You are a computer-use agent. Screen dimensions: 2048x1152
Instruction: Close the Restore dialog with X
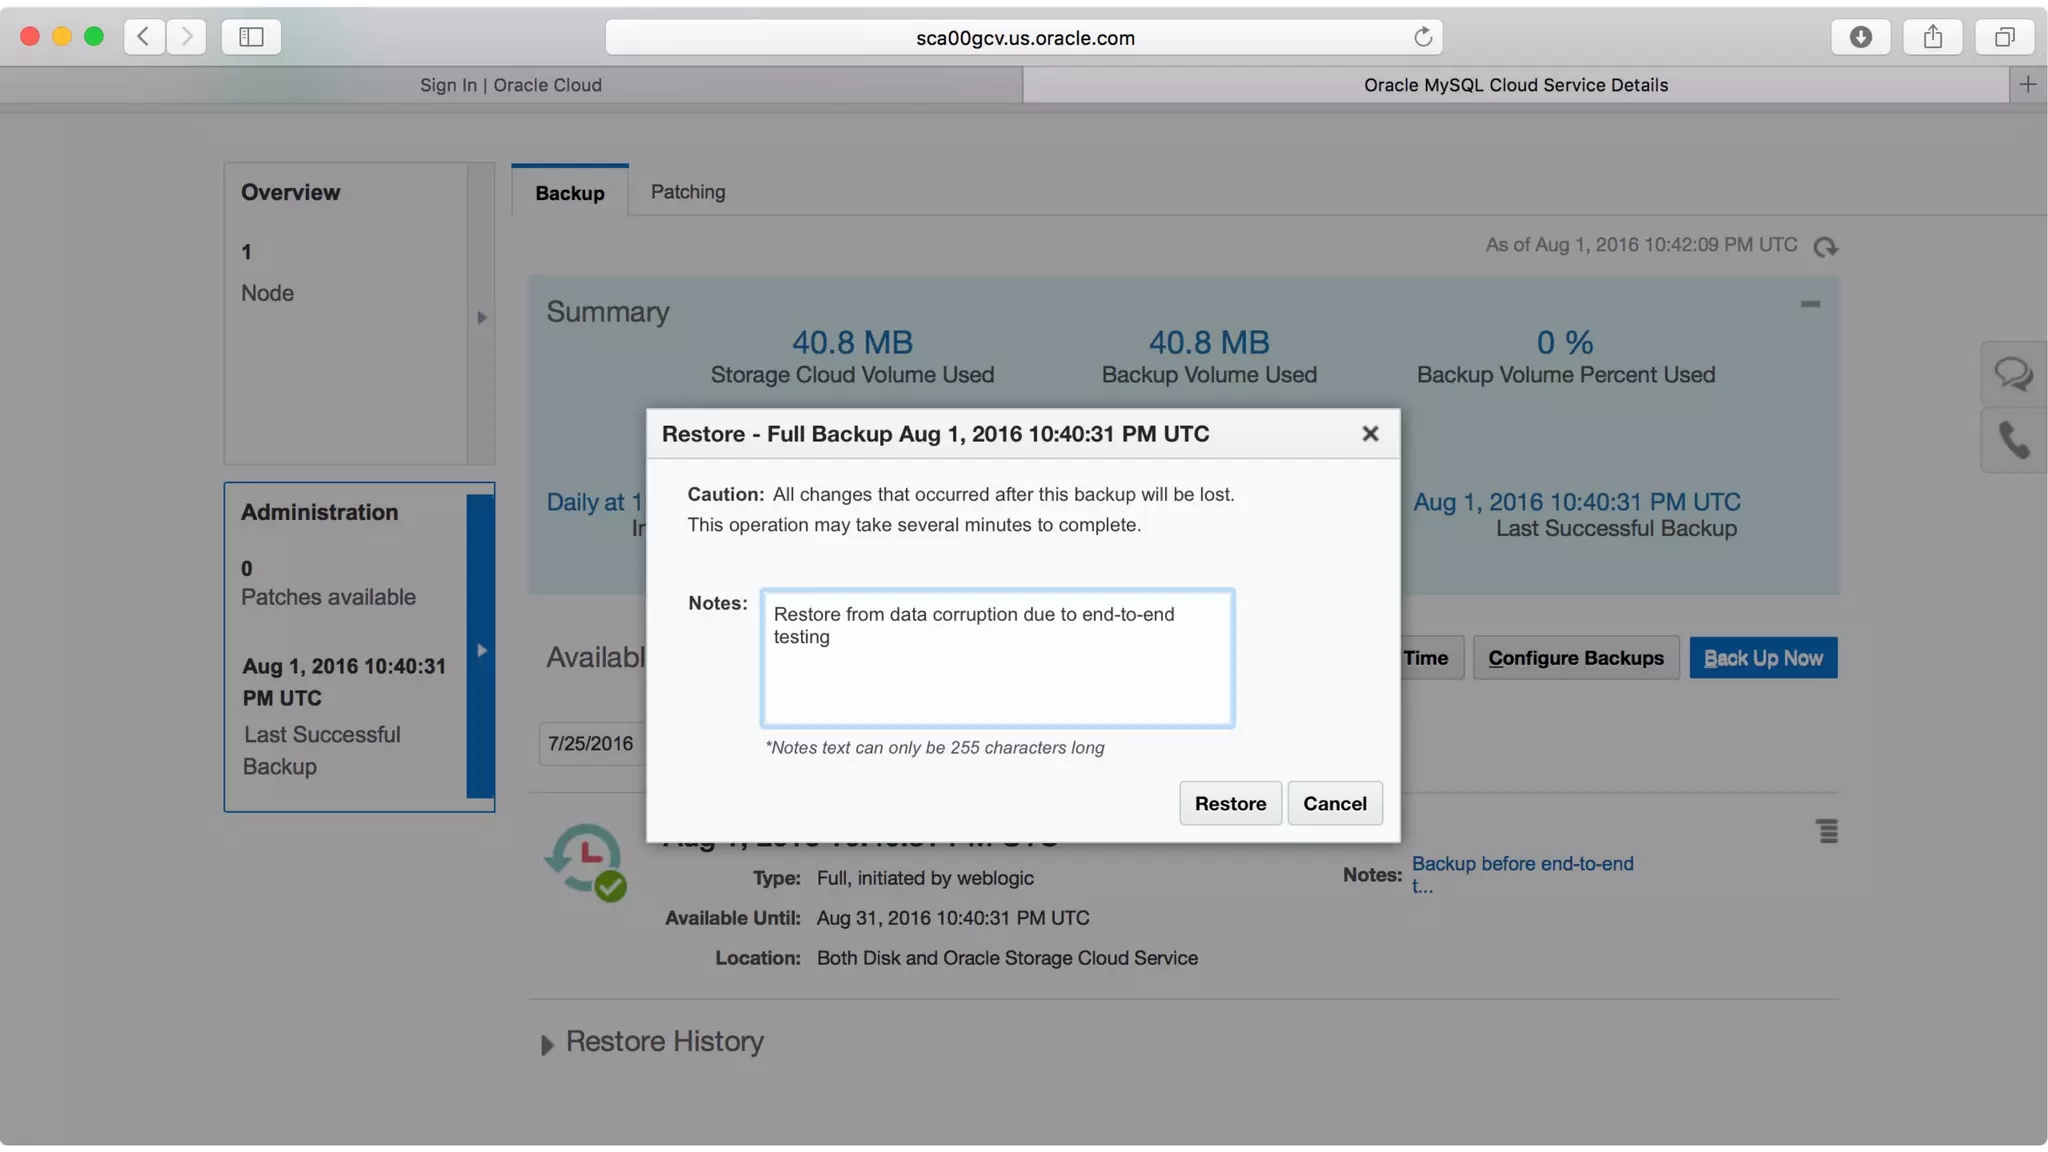1370,433
